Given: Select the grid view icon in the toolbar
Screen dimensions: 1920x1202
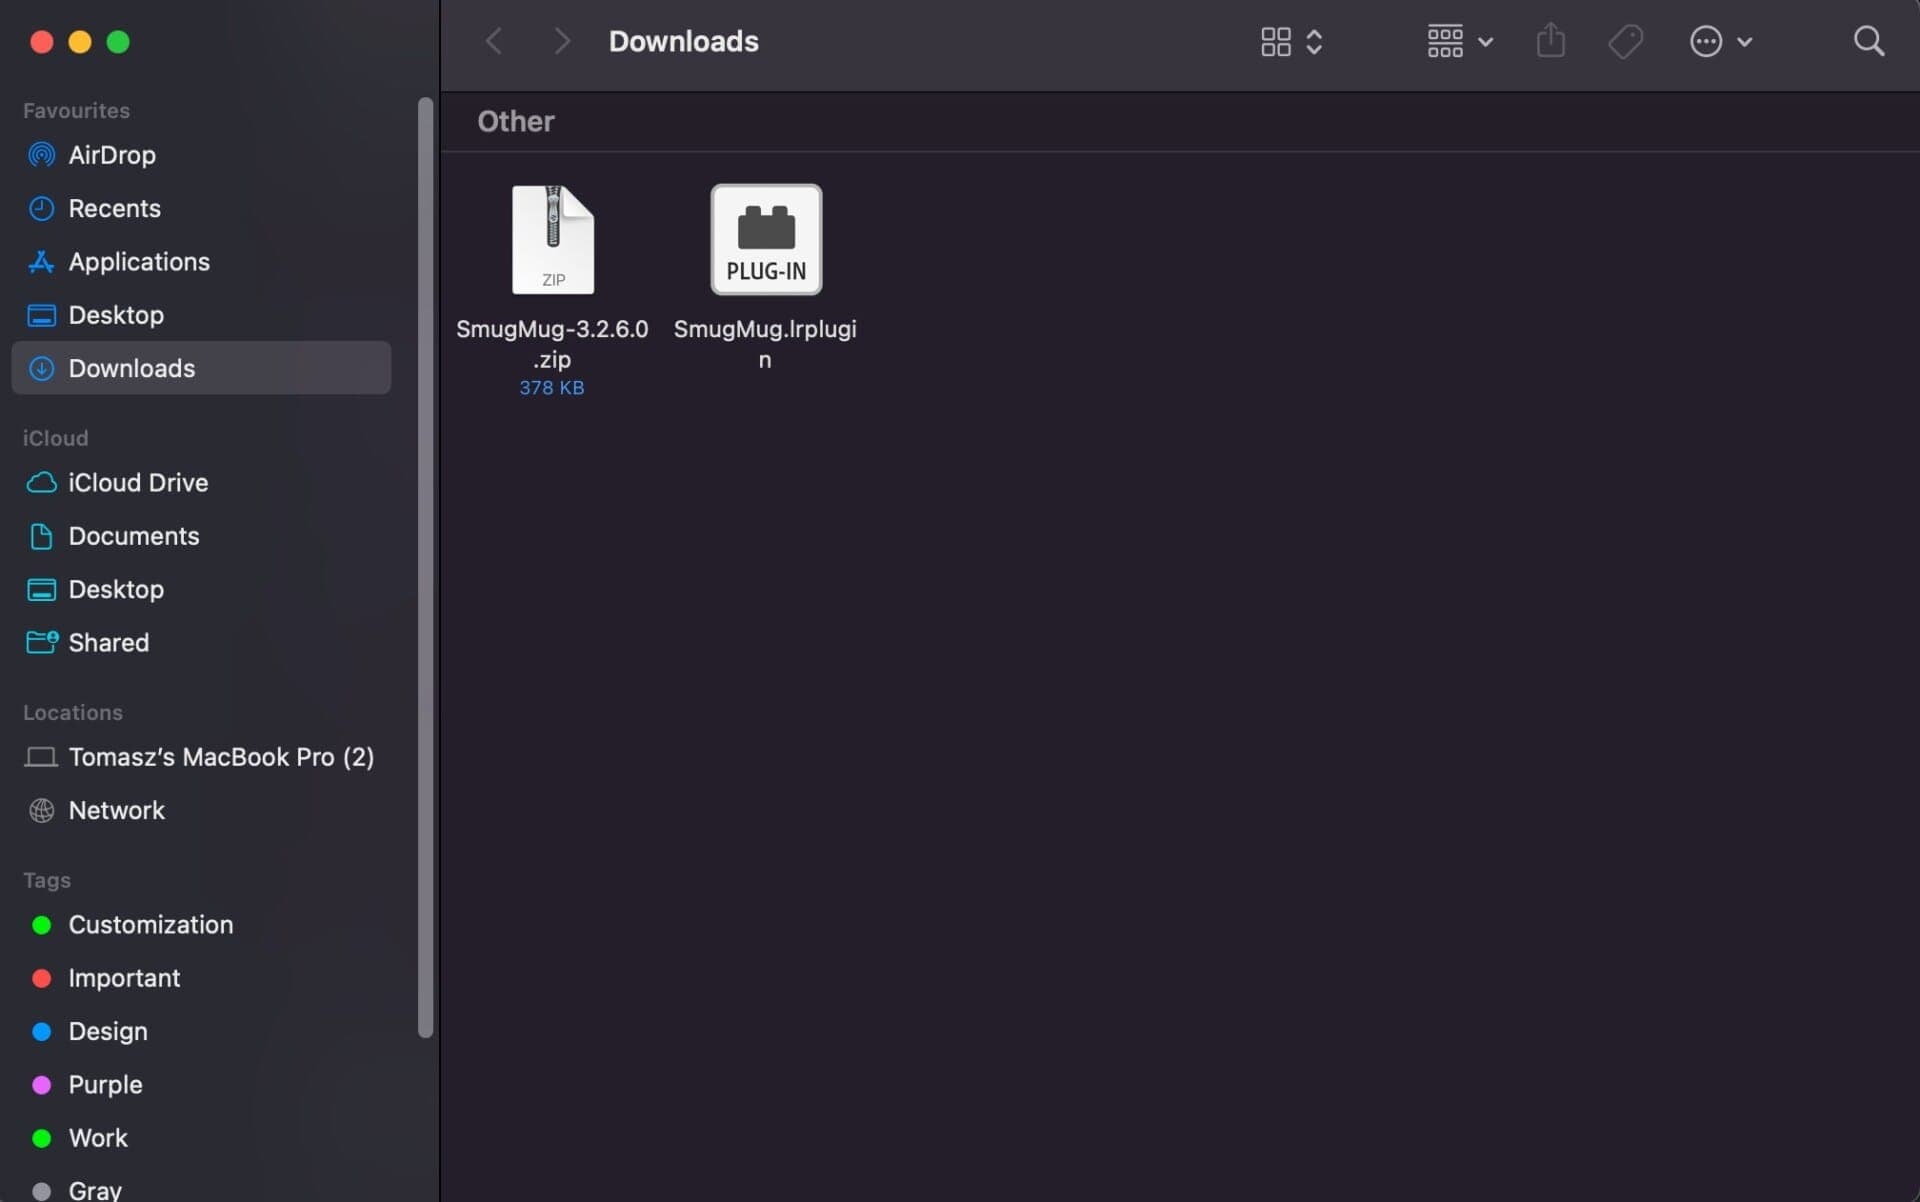Looking at the screenshot, I should [1274, 41].
